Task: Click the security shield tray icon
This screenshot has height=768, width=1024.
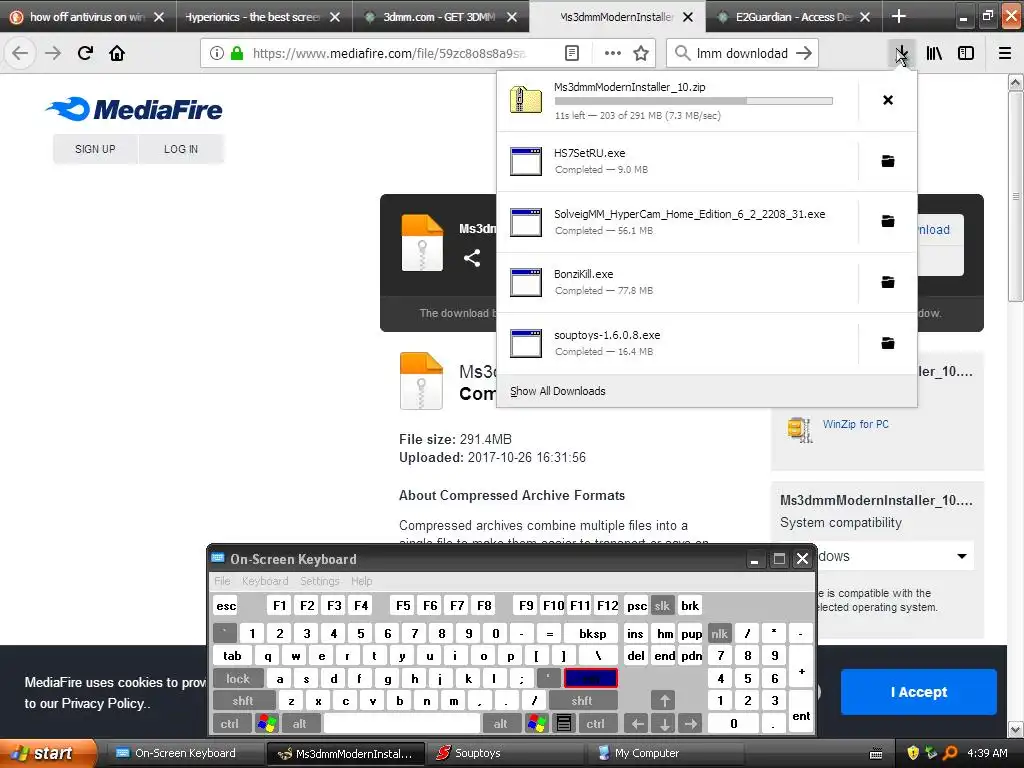Action: click(x=913, y=753)
